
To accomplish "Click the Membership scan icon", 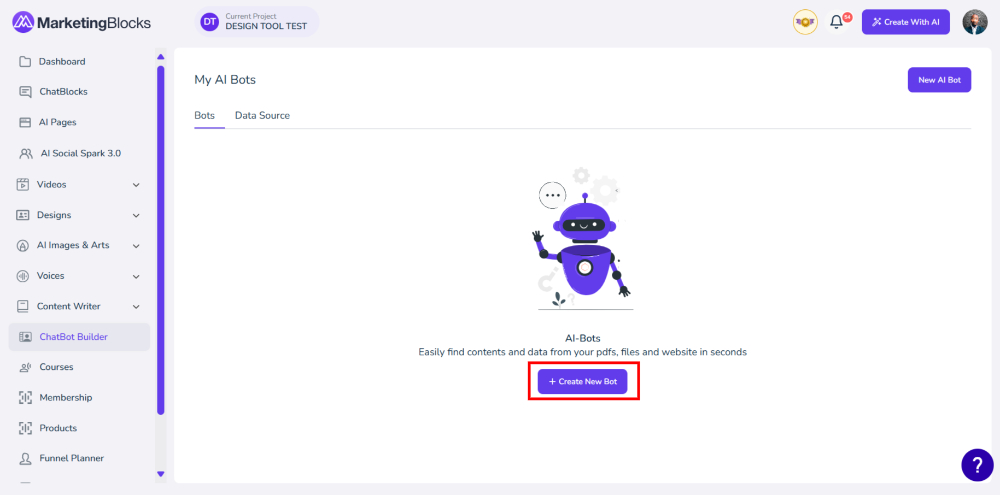I will pos(26,398).
